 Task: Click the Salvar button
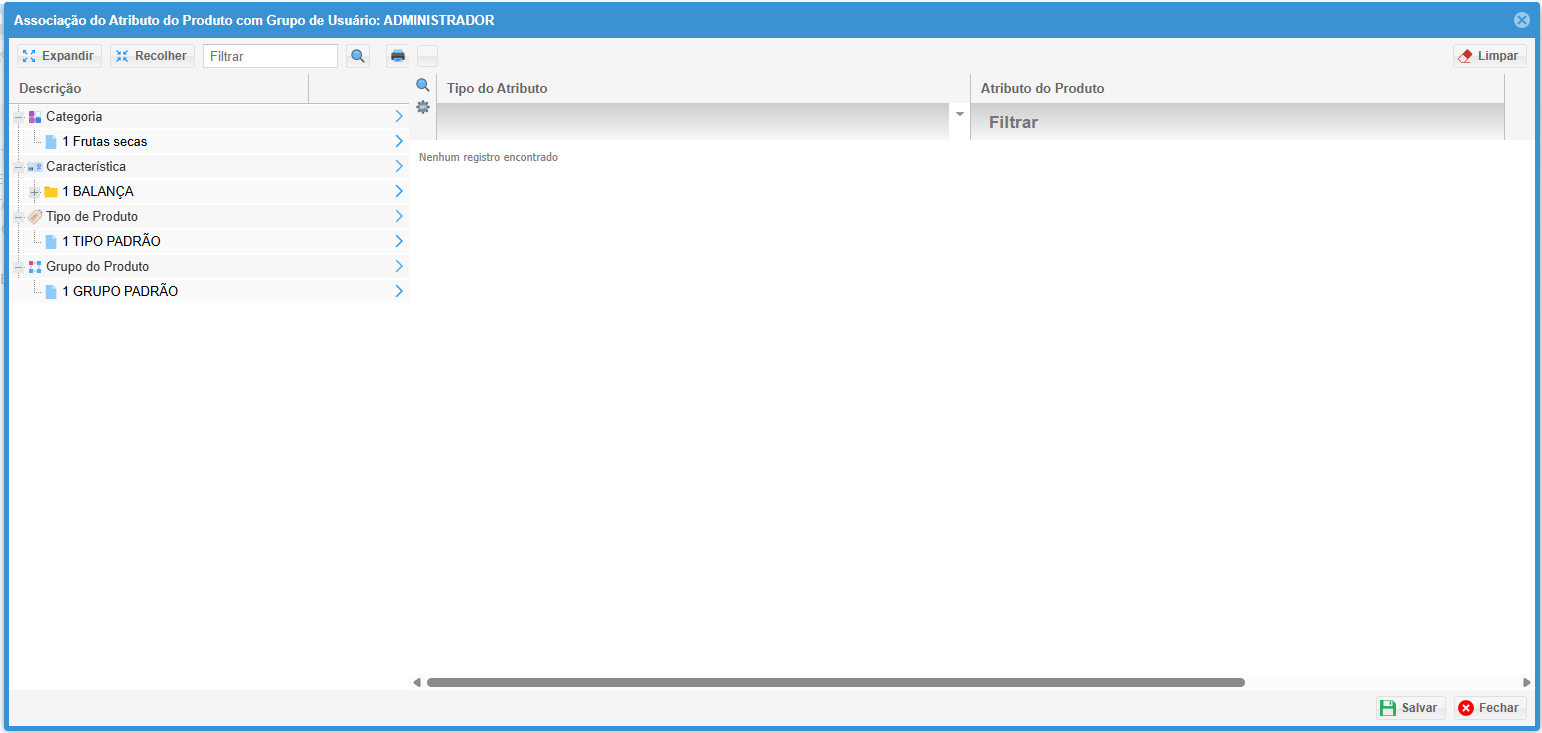[x=1410, y=708]
